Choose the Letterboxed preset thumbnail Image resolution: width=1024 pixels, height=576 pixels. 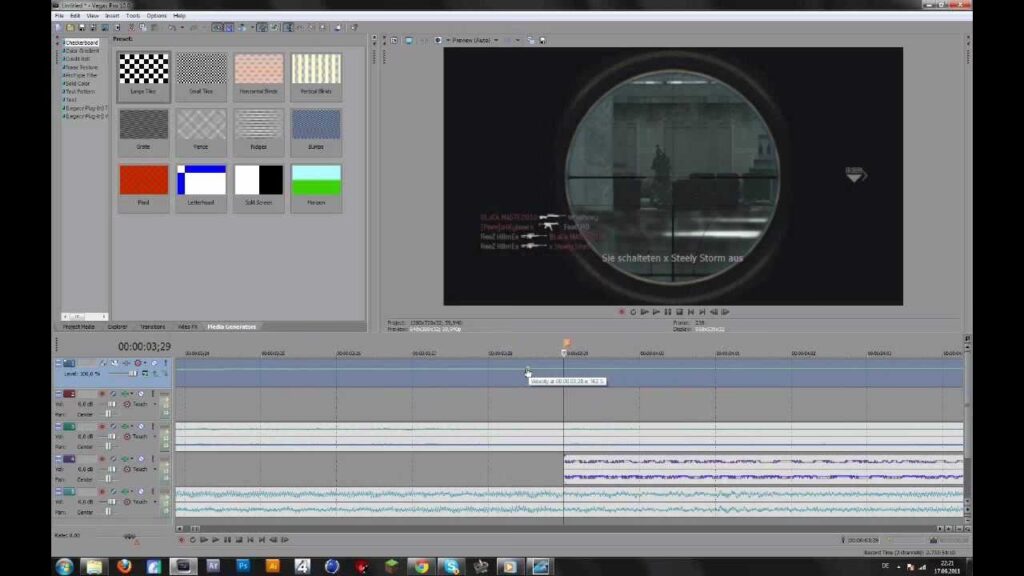coord(201,186)
